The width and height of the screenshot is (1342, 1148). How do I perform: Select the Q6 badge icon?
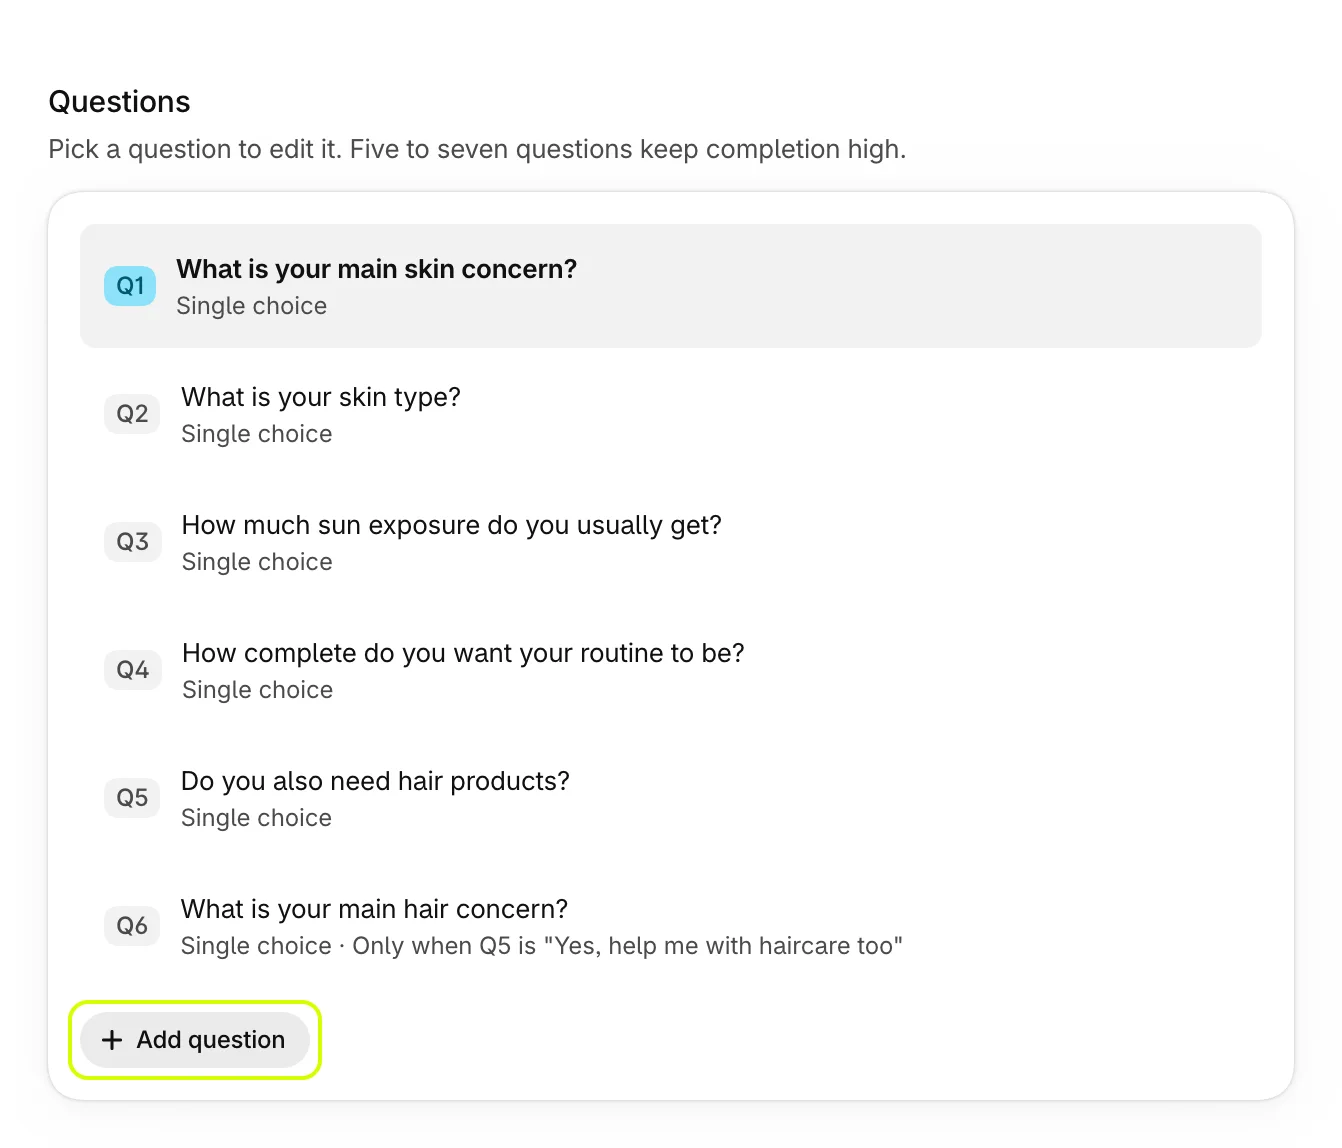click(132, 926)
